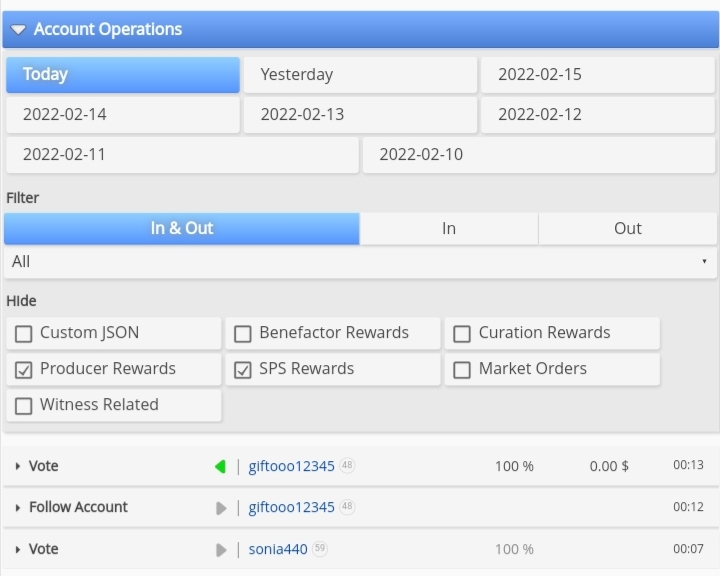720x576 pixels.
Task: Click the reputation badge 59 beside sonia440
Action: pos(320,548)
